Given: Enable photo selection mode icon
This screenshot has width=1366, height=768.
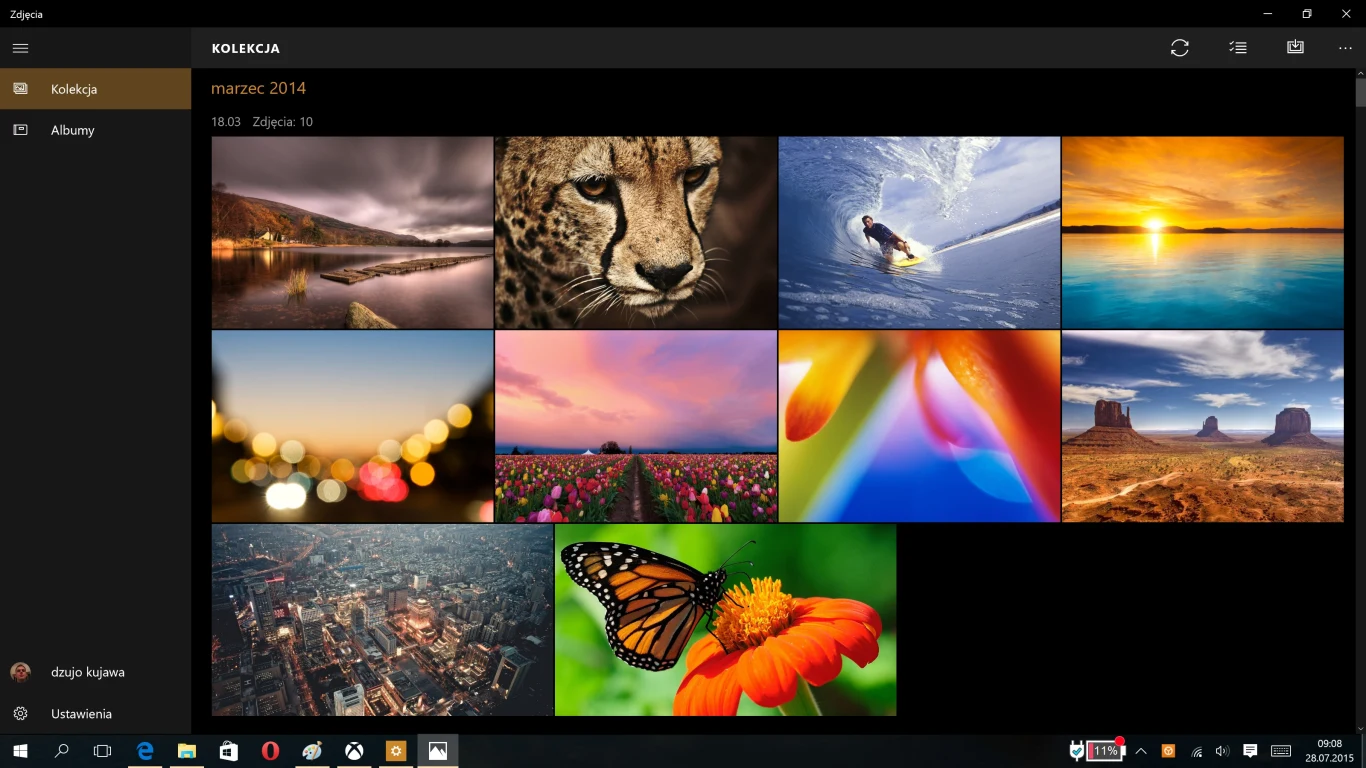Looking at the screenshot, I should pos(1238,48).
